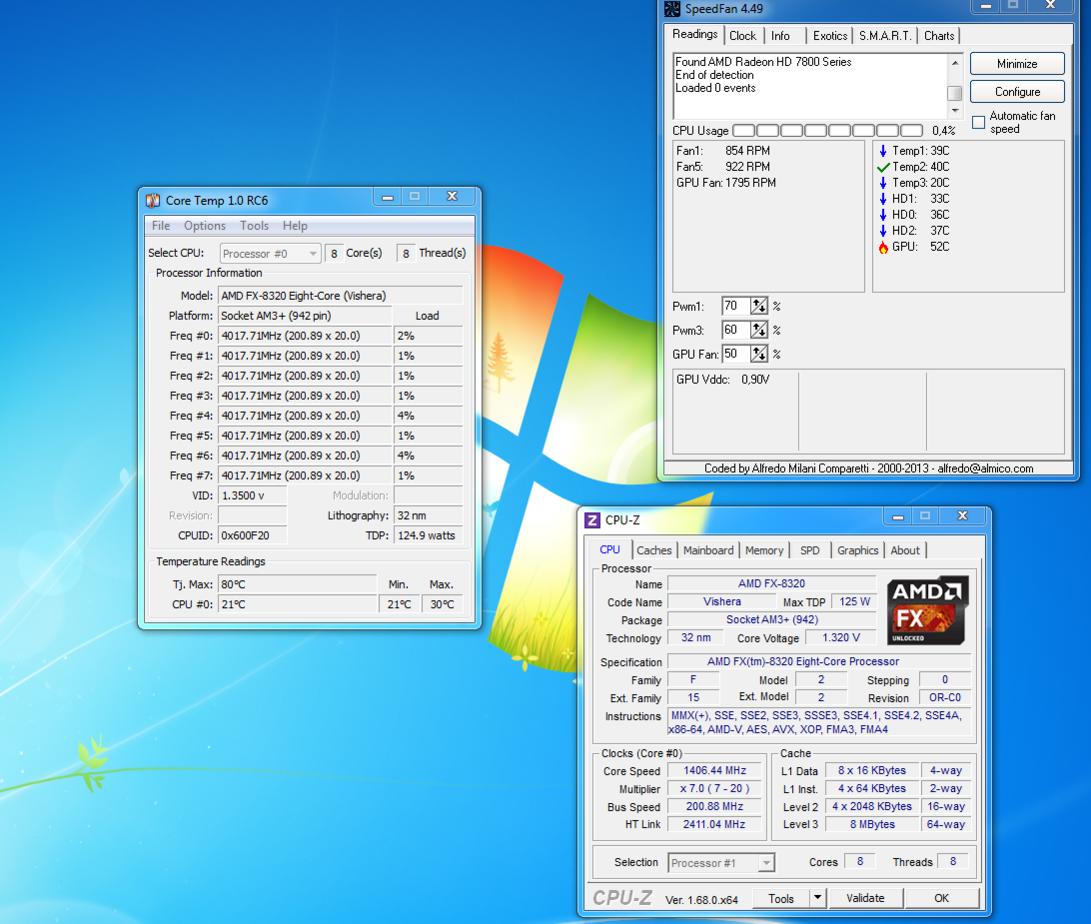Click the HD2 blue down arrow icon
Viewport: 1091px width, 924px height.
pos(883,231)
